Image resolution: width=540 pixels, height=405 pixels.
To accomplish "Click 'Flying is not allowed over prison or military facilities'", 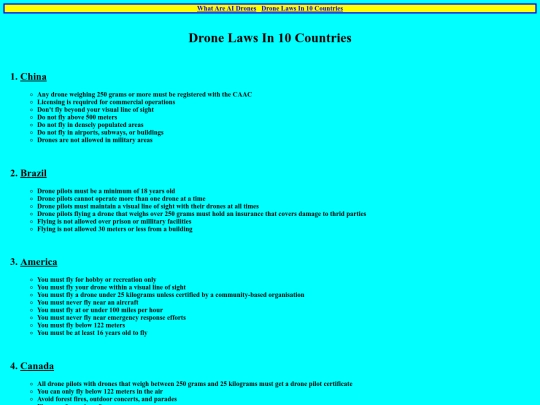I will 114,221.
